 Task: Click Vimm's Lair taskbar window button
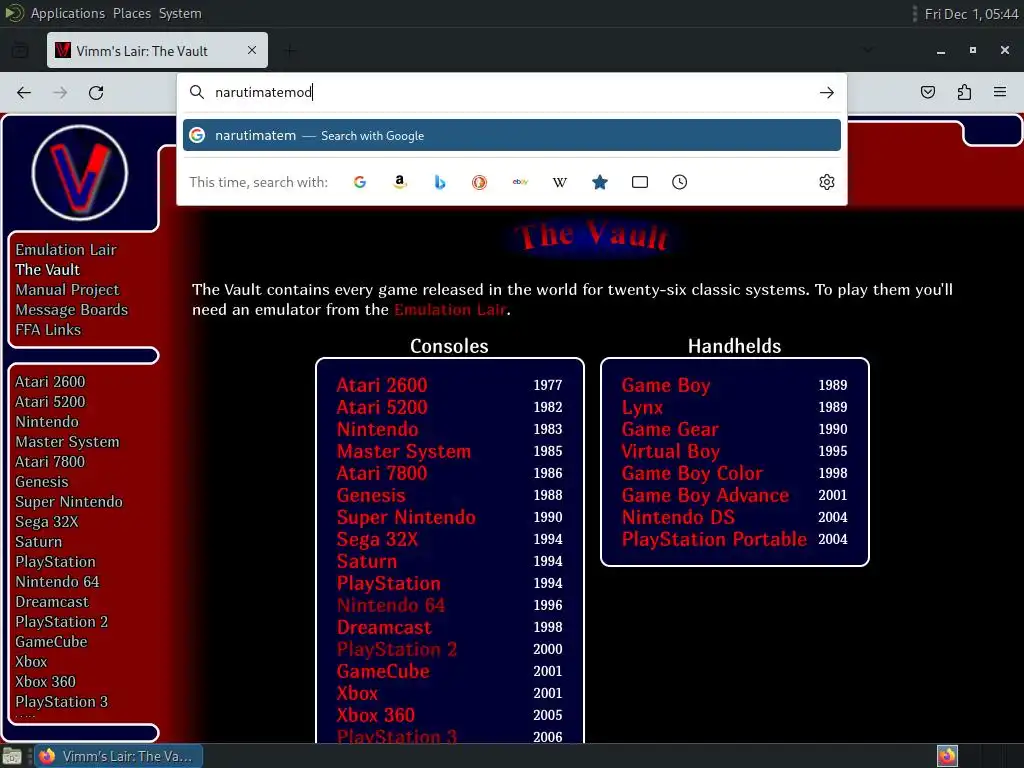(119, 756)
